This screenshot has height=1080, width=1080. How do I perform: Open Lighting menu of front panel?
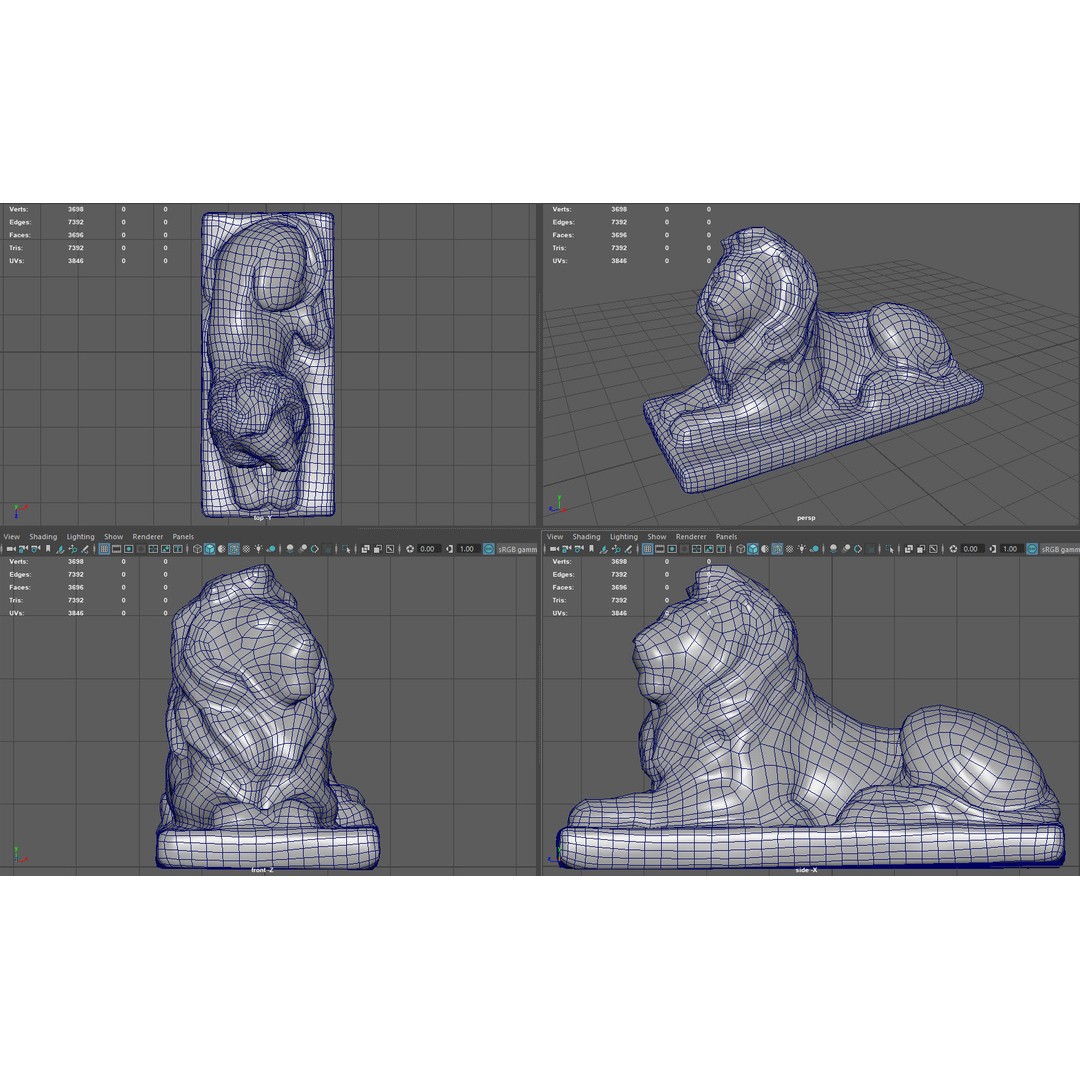[x=81, y=537]
